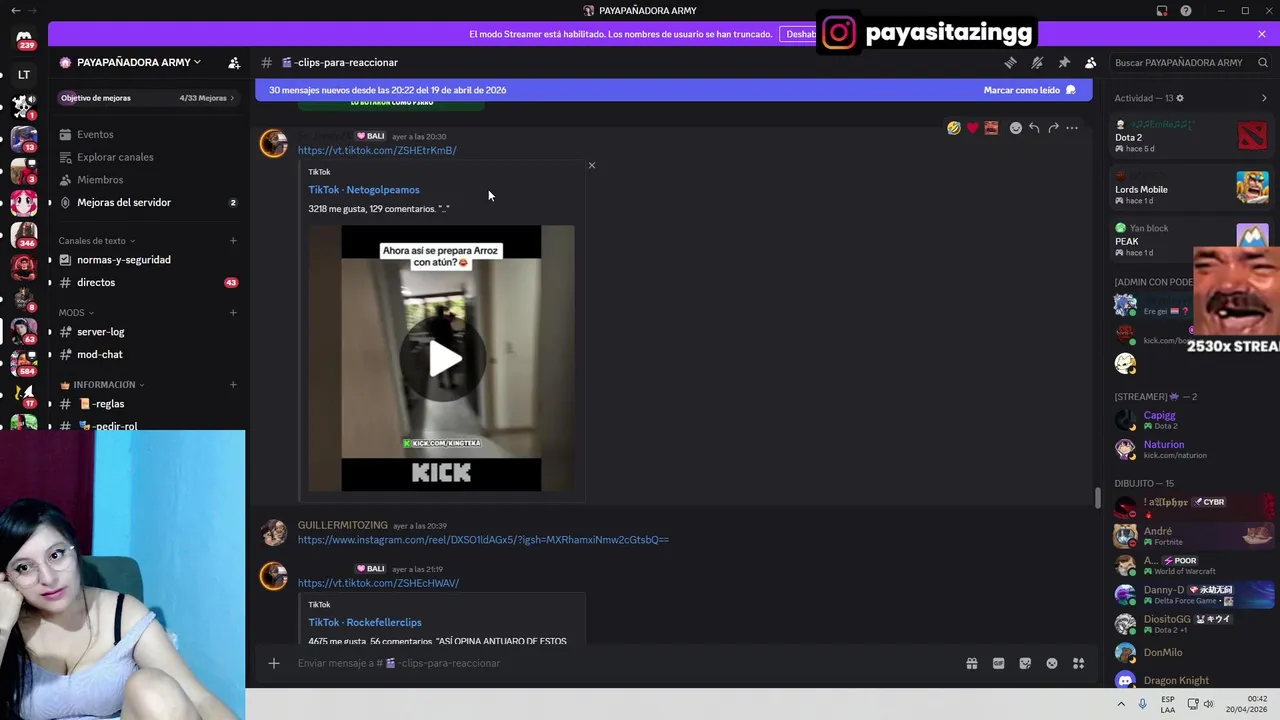Click the plus attach button in message bar
This screenshot has width=1280, height=720.
[x=273, y=663]
